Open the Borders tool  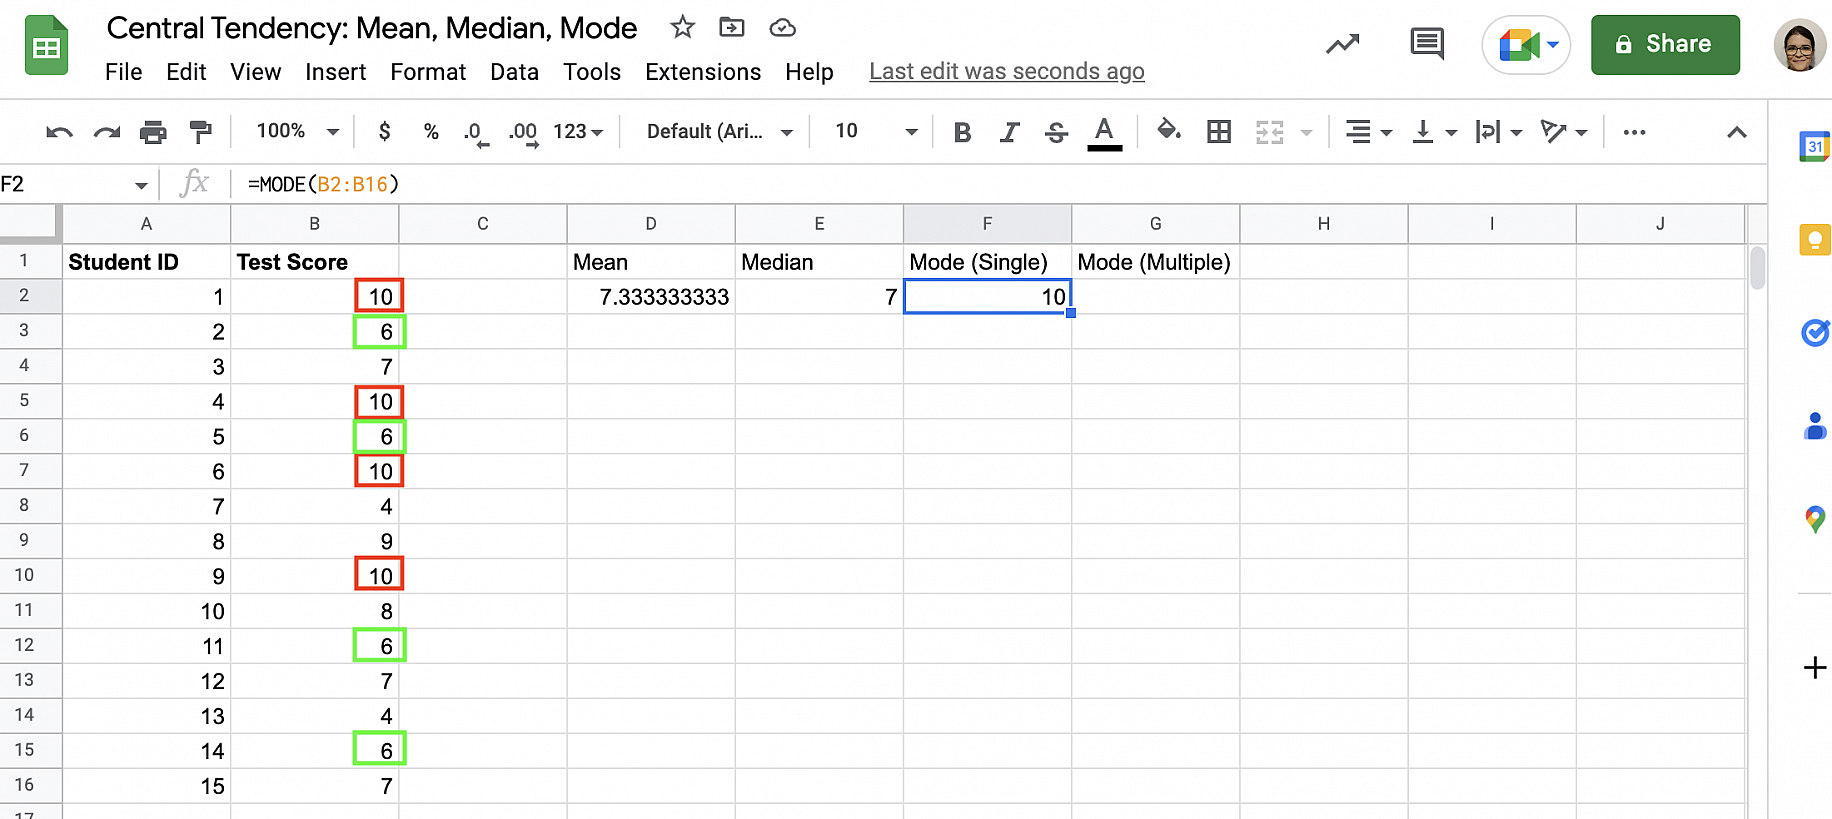point(1219,131)
